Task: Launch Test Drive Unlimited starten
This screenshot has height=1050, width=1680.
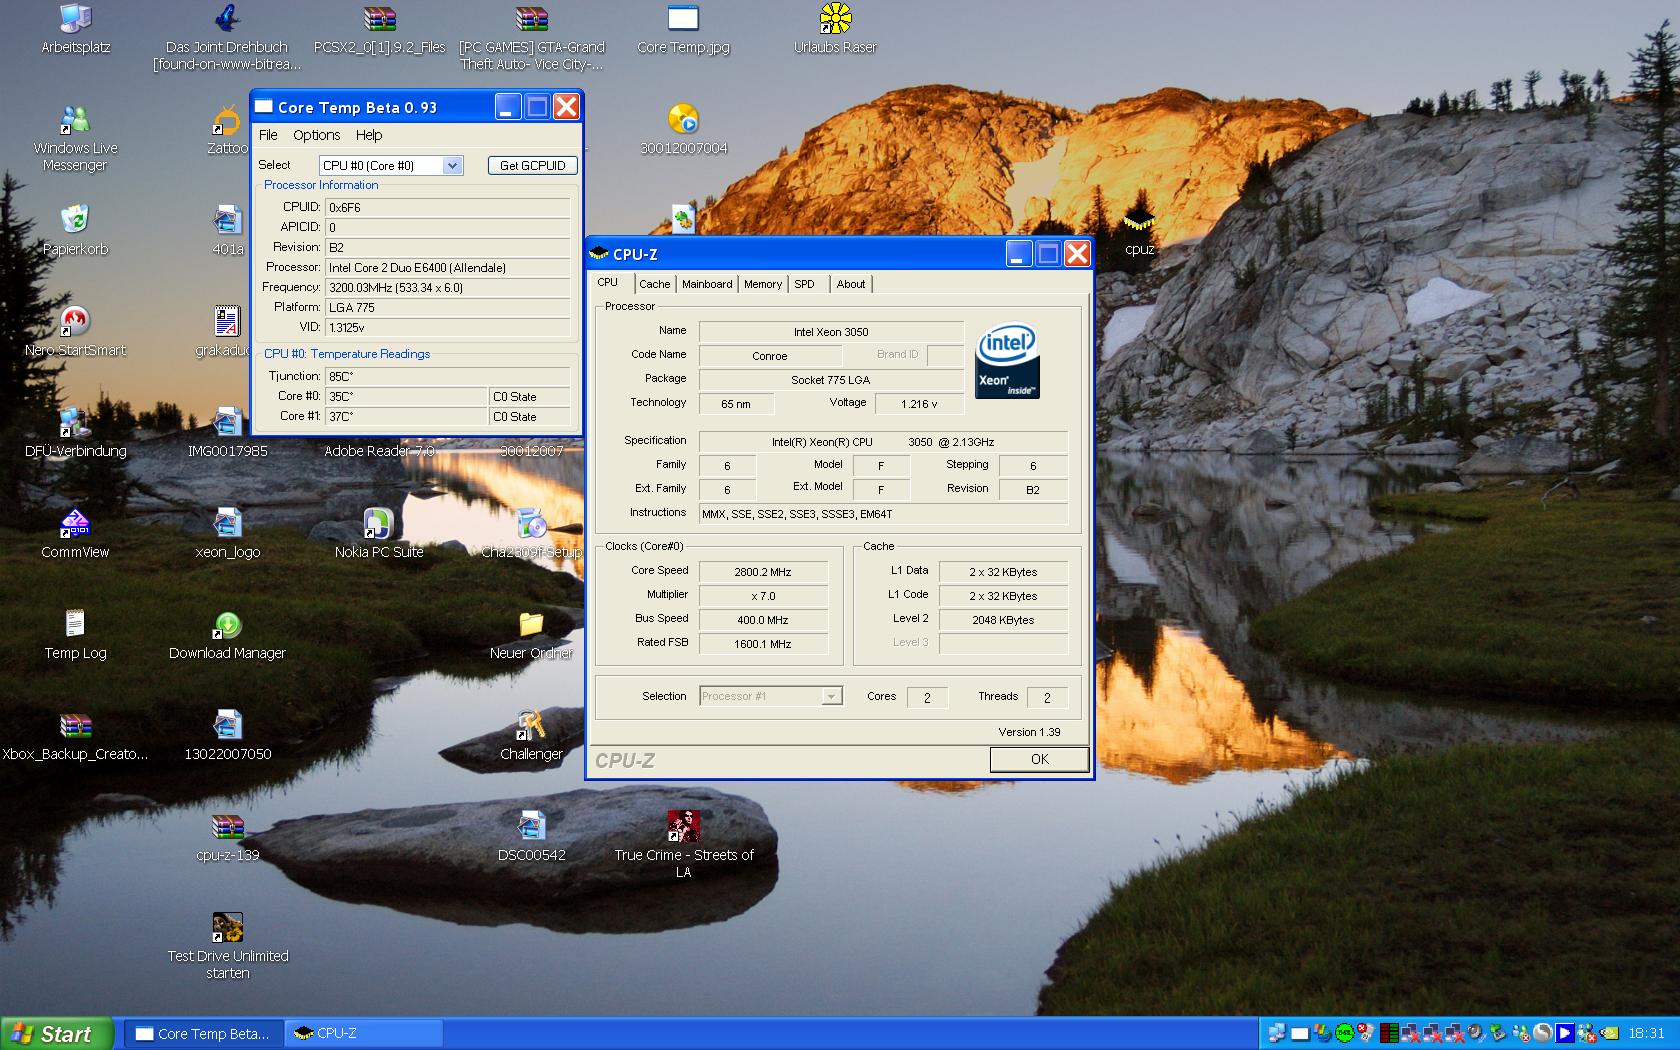Action: (227, 928)
